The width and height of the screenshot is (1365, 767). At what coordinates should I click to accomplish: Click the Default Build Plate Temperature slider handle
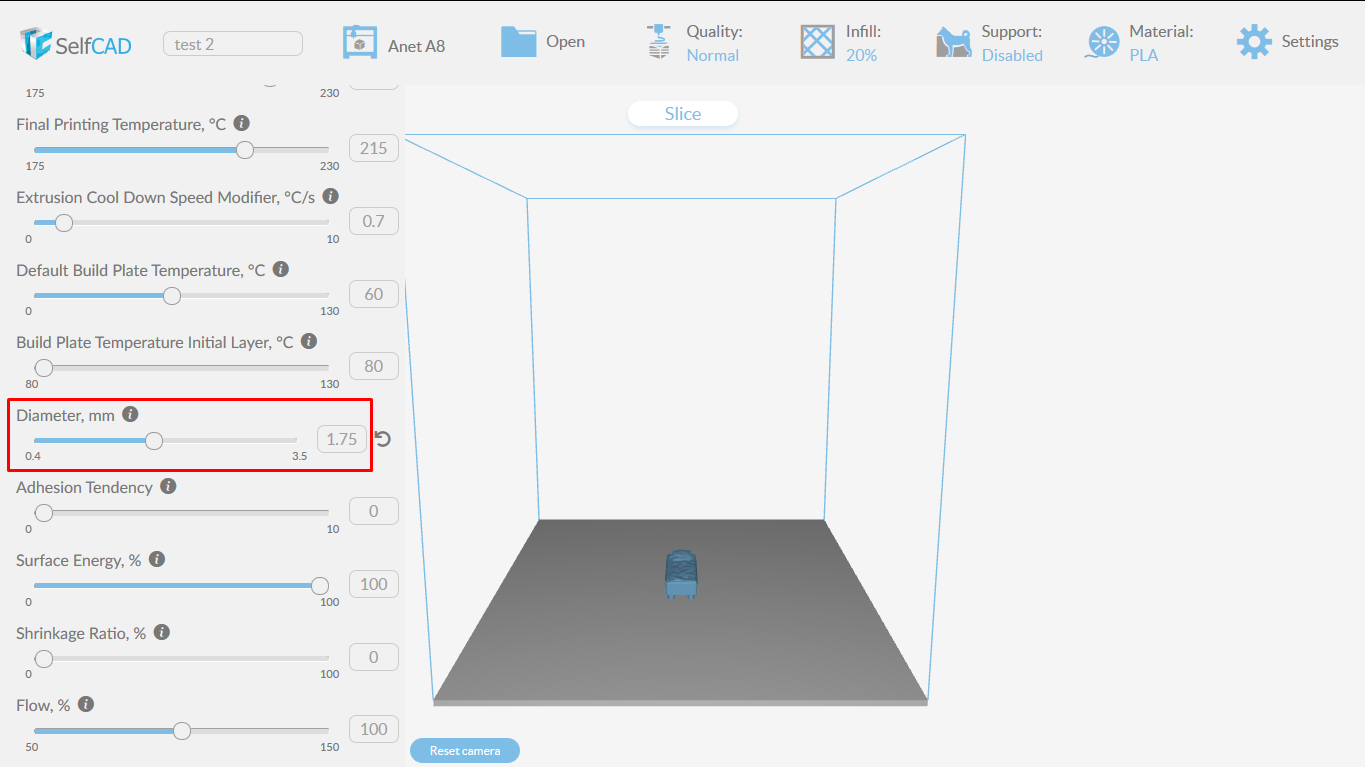[172, 295]
